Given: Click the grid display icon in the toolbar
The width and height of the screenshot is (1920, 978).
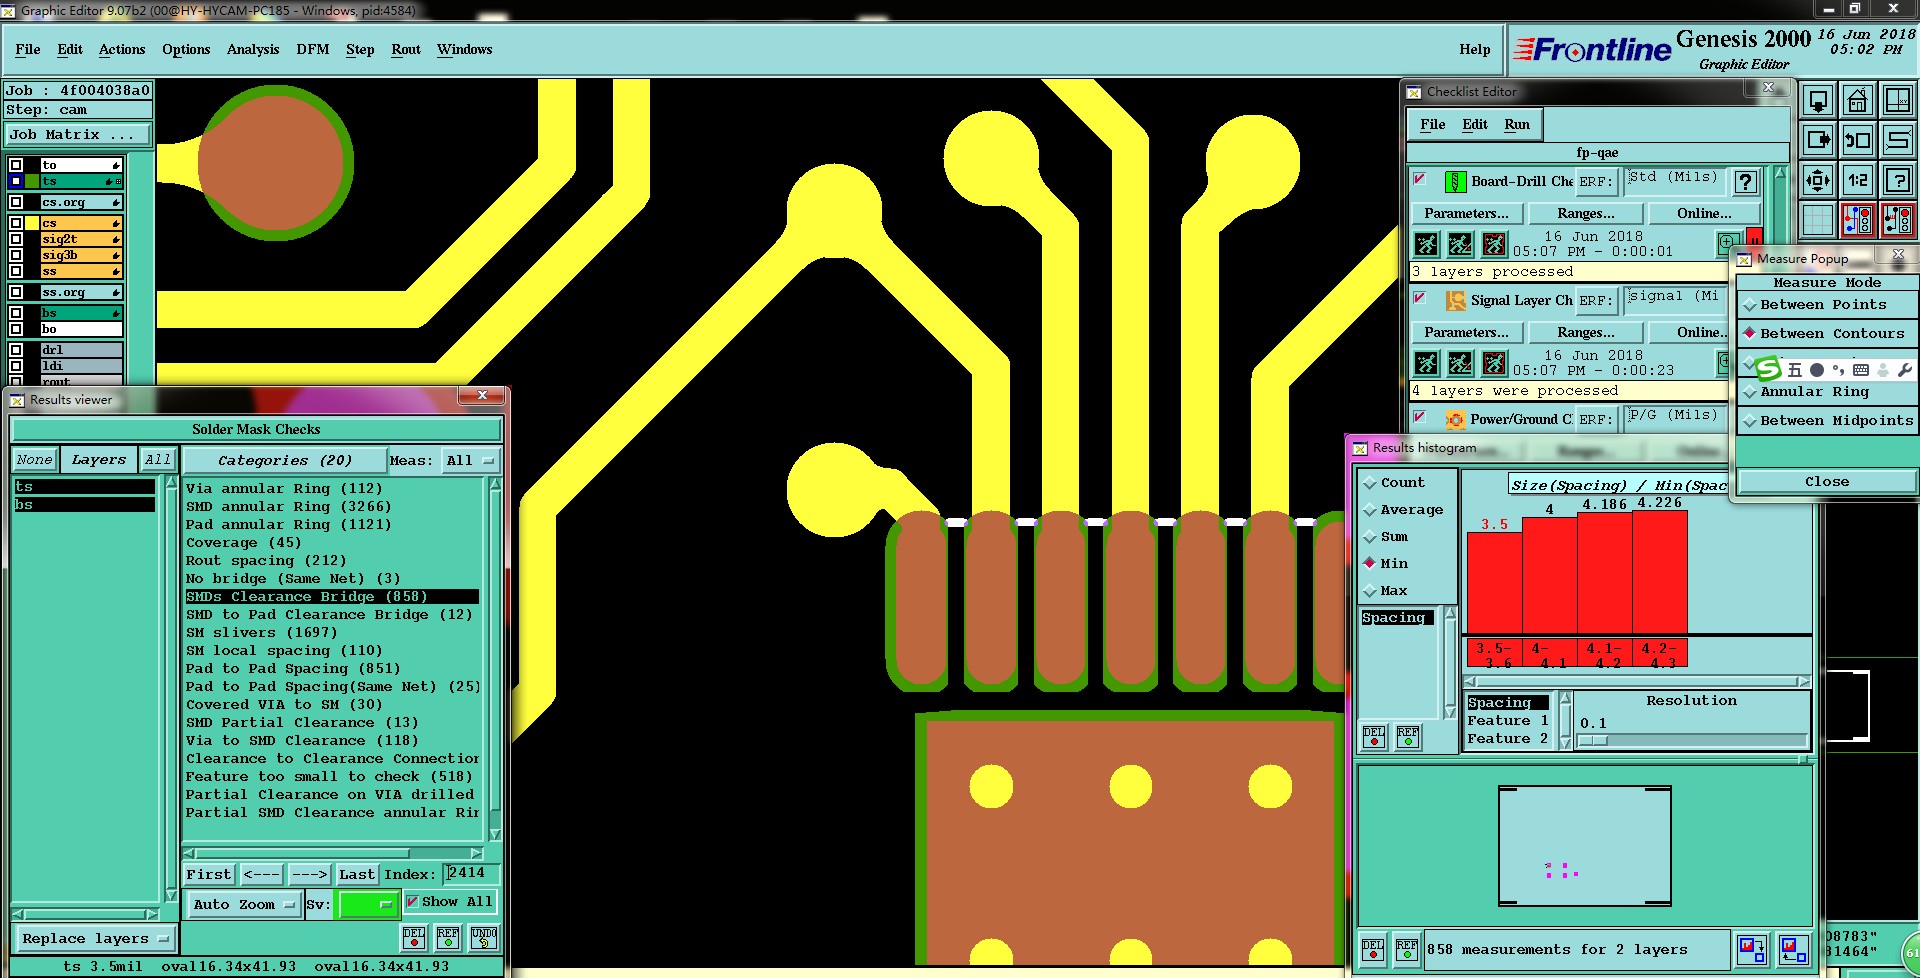Looking at the screenshot, I should [x=1817, y=220].
